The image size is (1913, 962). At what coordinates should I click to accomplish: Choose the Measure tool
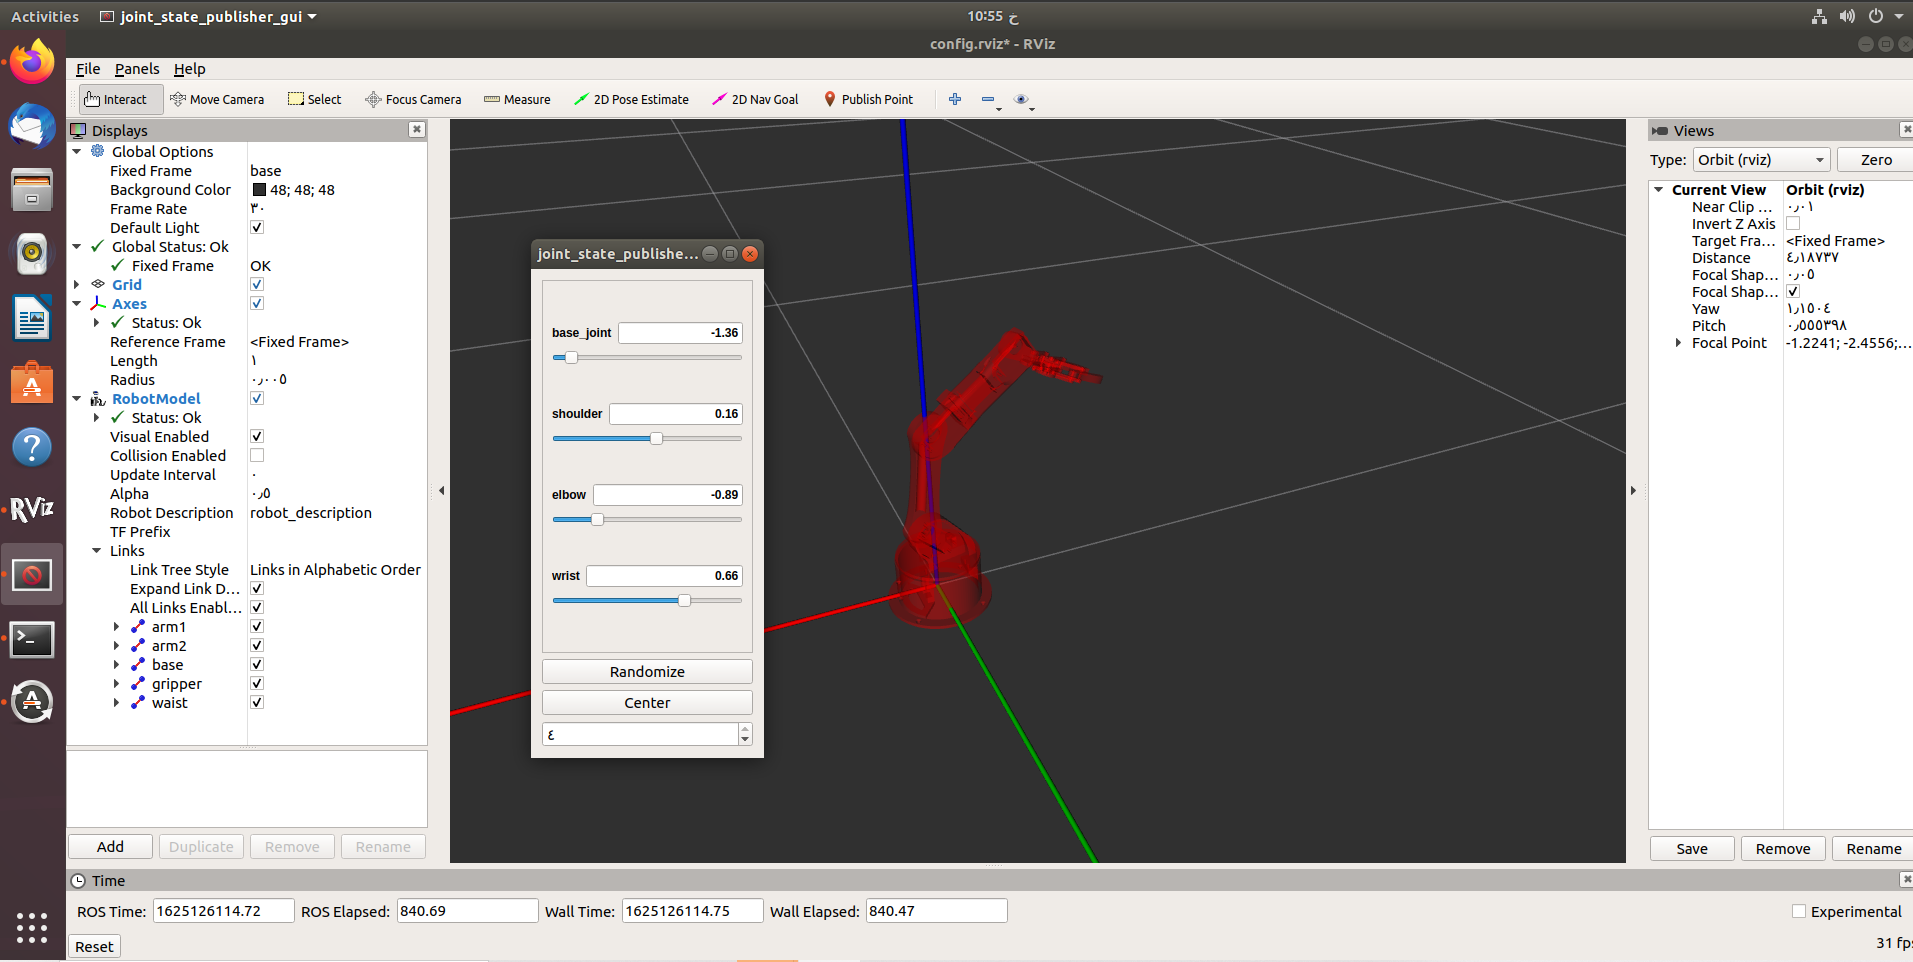pos(517,99)
